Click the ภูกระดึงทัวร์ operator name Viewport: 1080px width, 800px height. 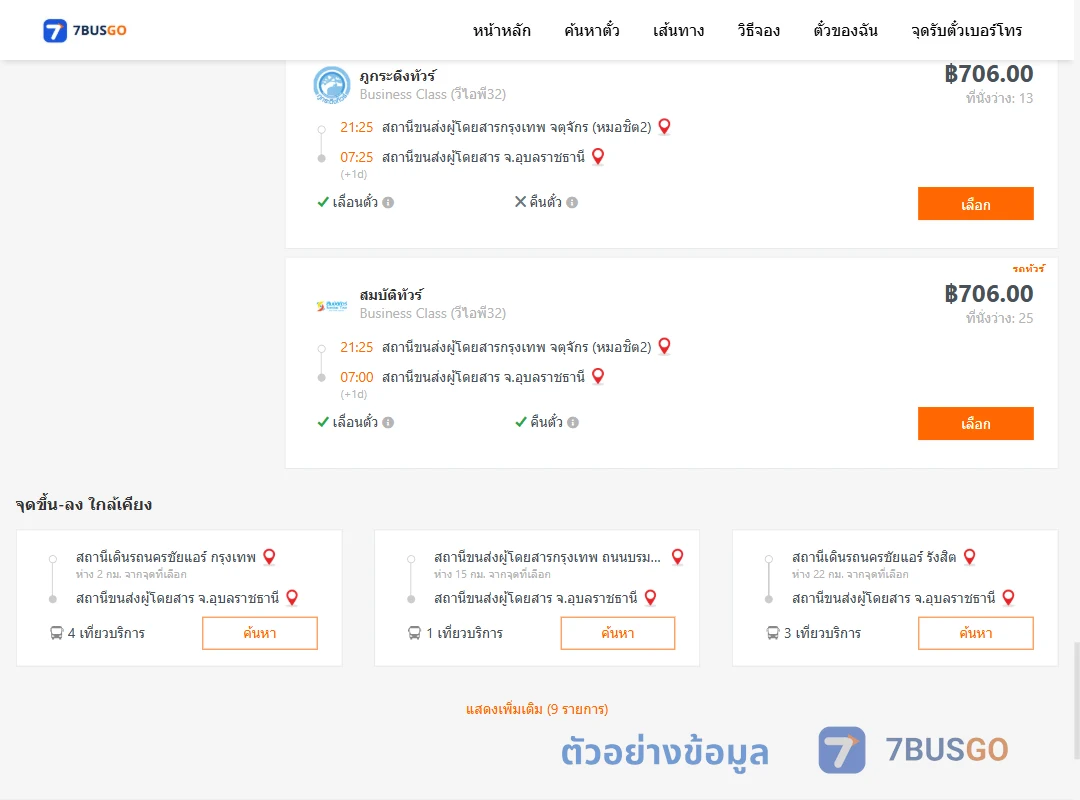[x=397, y=76]
